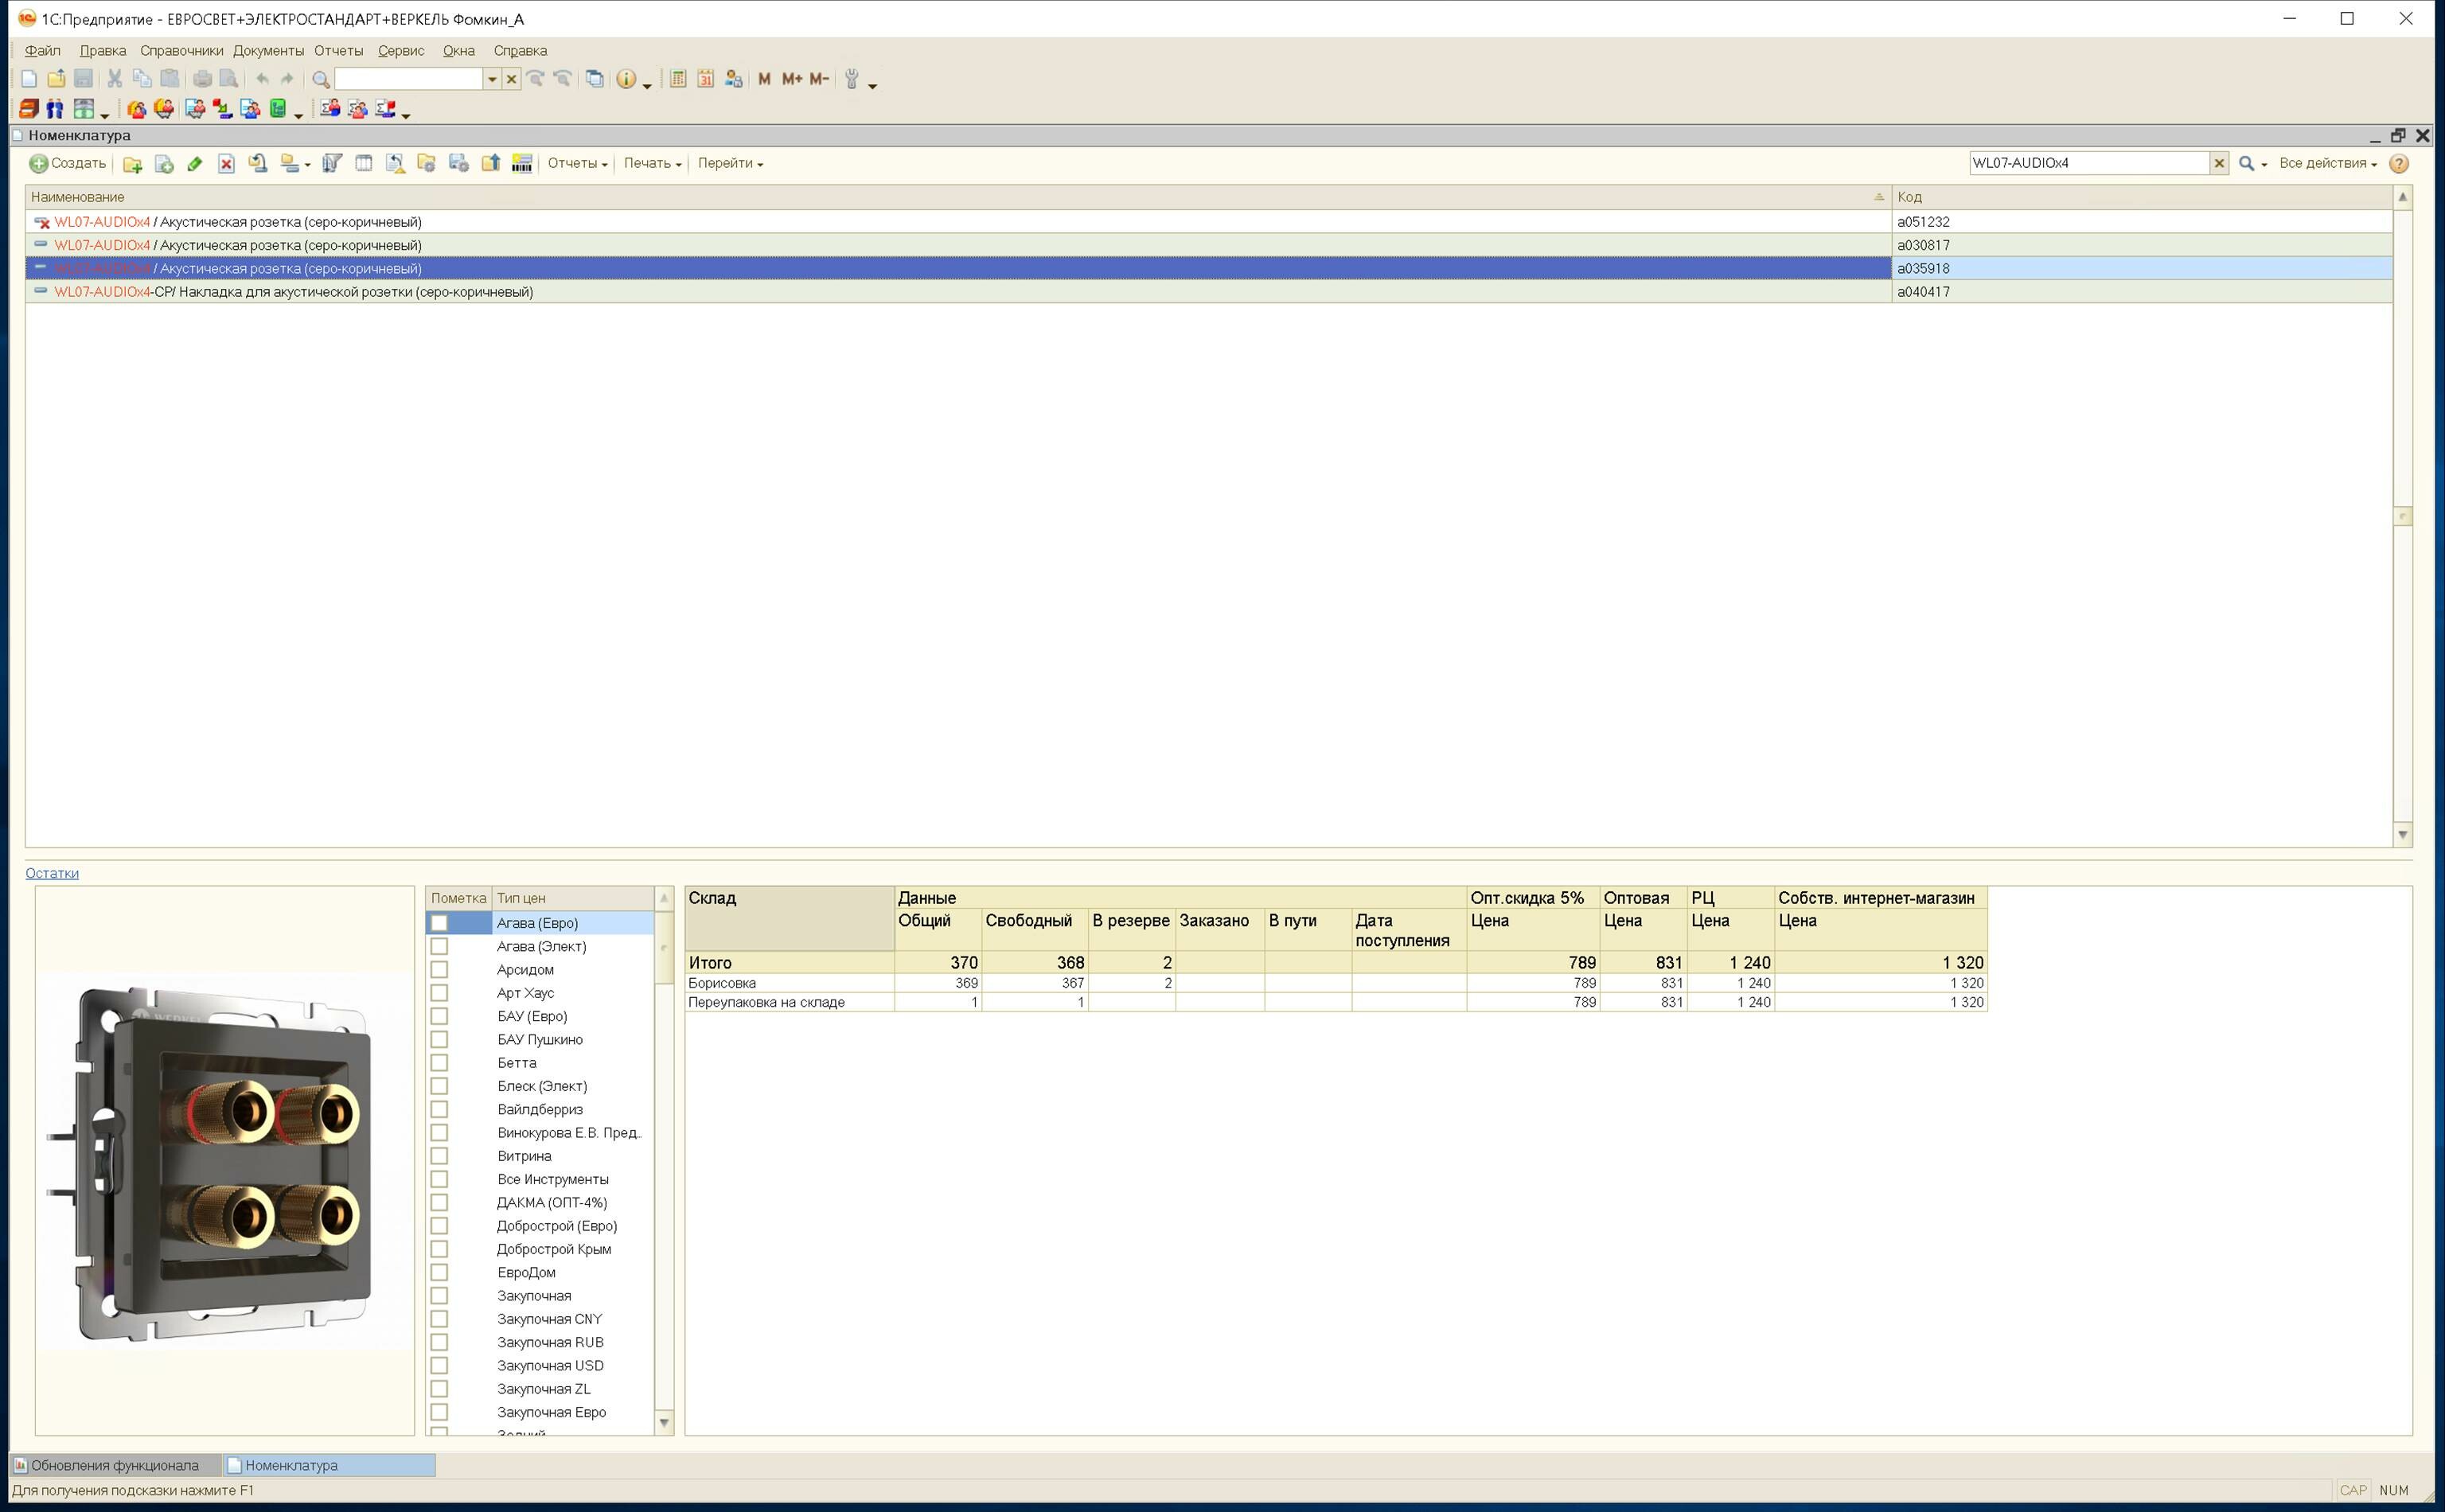Viewport: 2445px width, 1512px height.
Task: Expand the Перейти dropdown menu
Action: coord(730,164)
